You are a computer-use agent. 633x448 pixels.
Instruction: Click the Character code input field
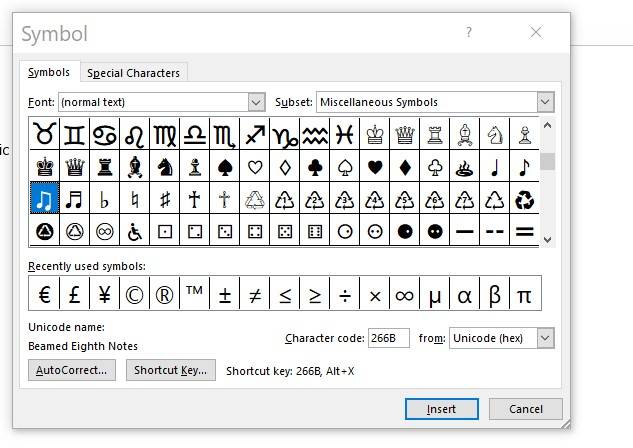point(388,338)
